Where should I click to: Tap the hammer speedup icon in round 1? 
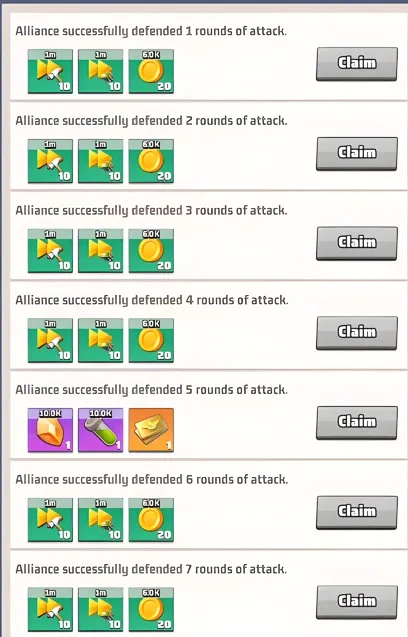coord(50,72)
